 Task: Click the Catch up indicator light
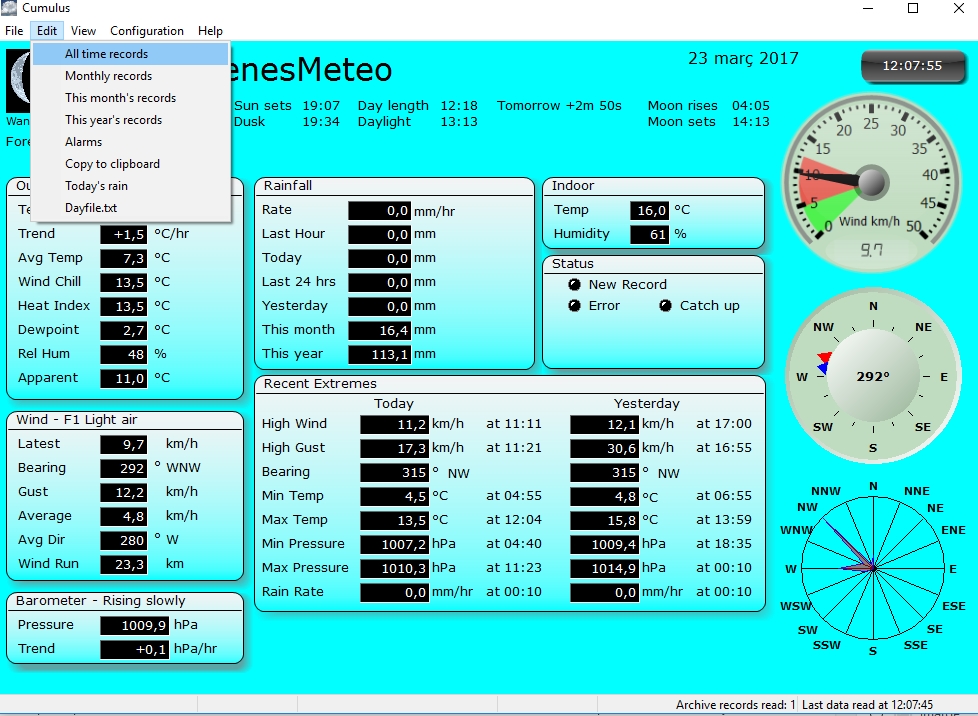(665, 306)
